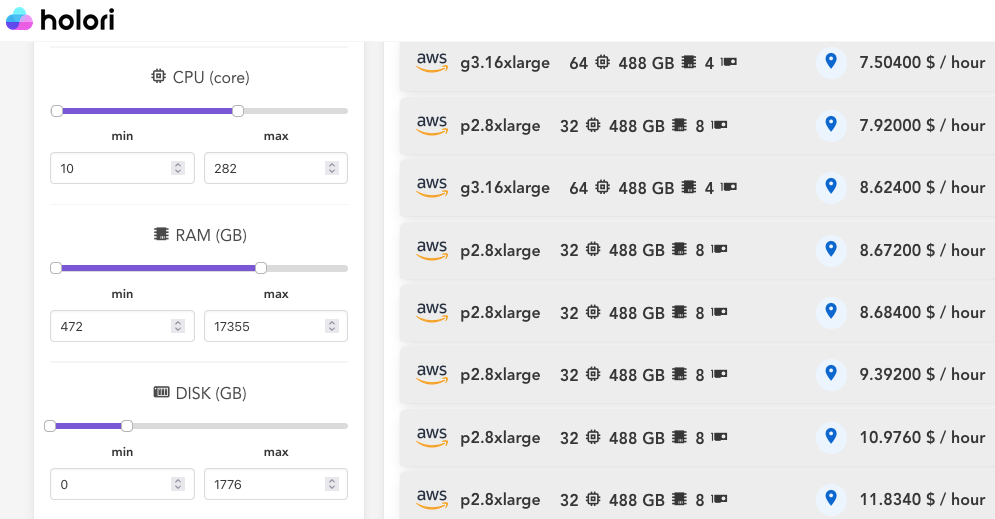The height and width of the screenshot is (519, 995).
Task: Click the CPU chip icon in filters
Action: point(159,77)
